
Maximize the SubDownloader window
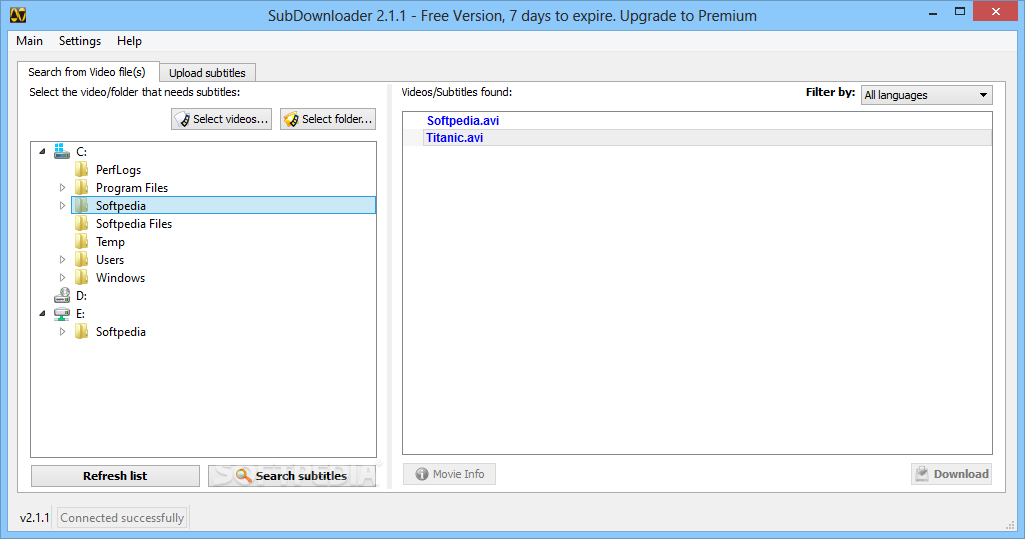point(960,12)
